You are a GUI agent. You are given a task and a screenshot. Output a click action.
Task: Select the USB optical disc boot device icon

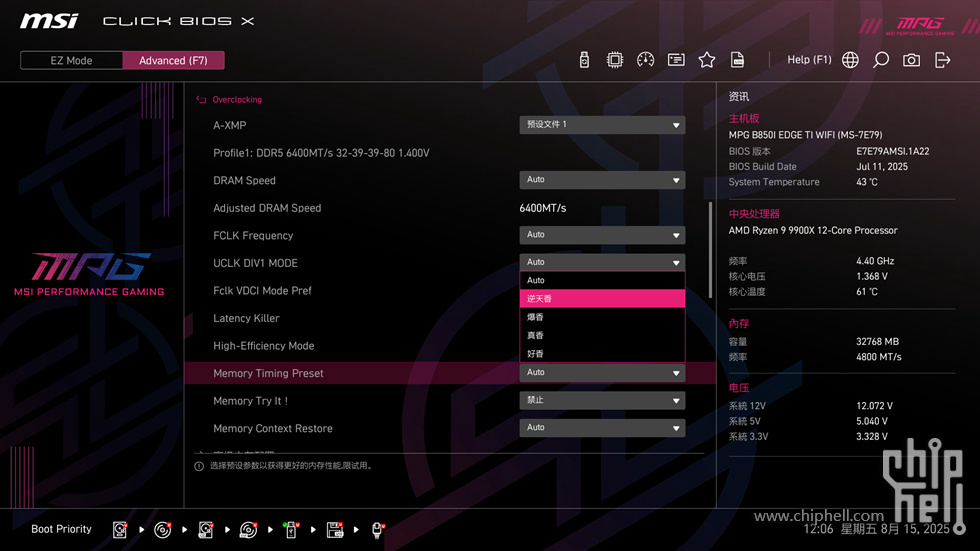(x=248, y=530)
